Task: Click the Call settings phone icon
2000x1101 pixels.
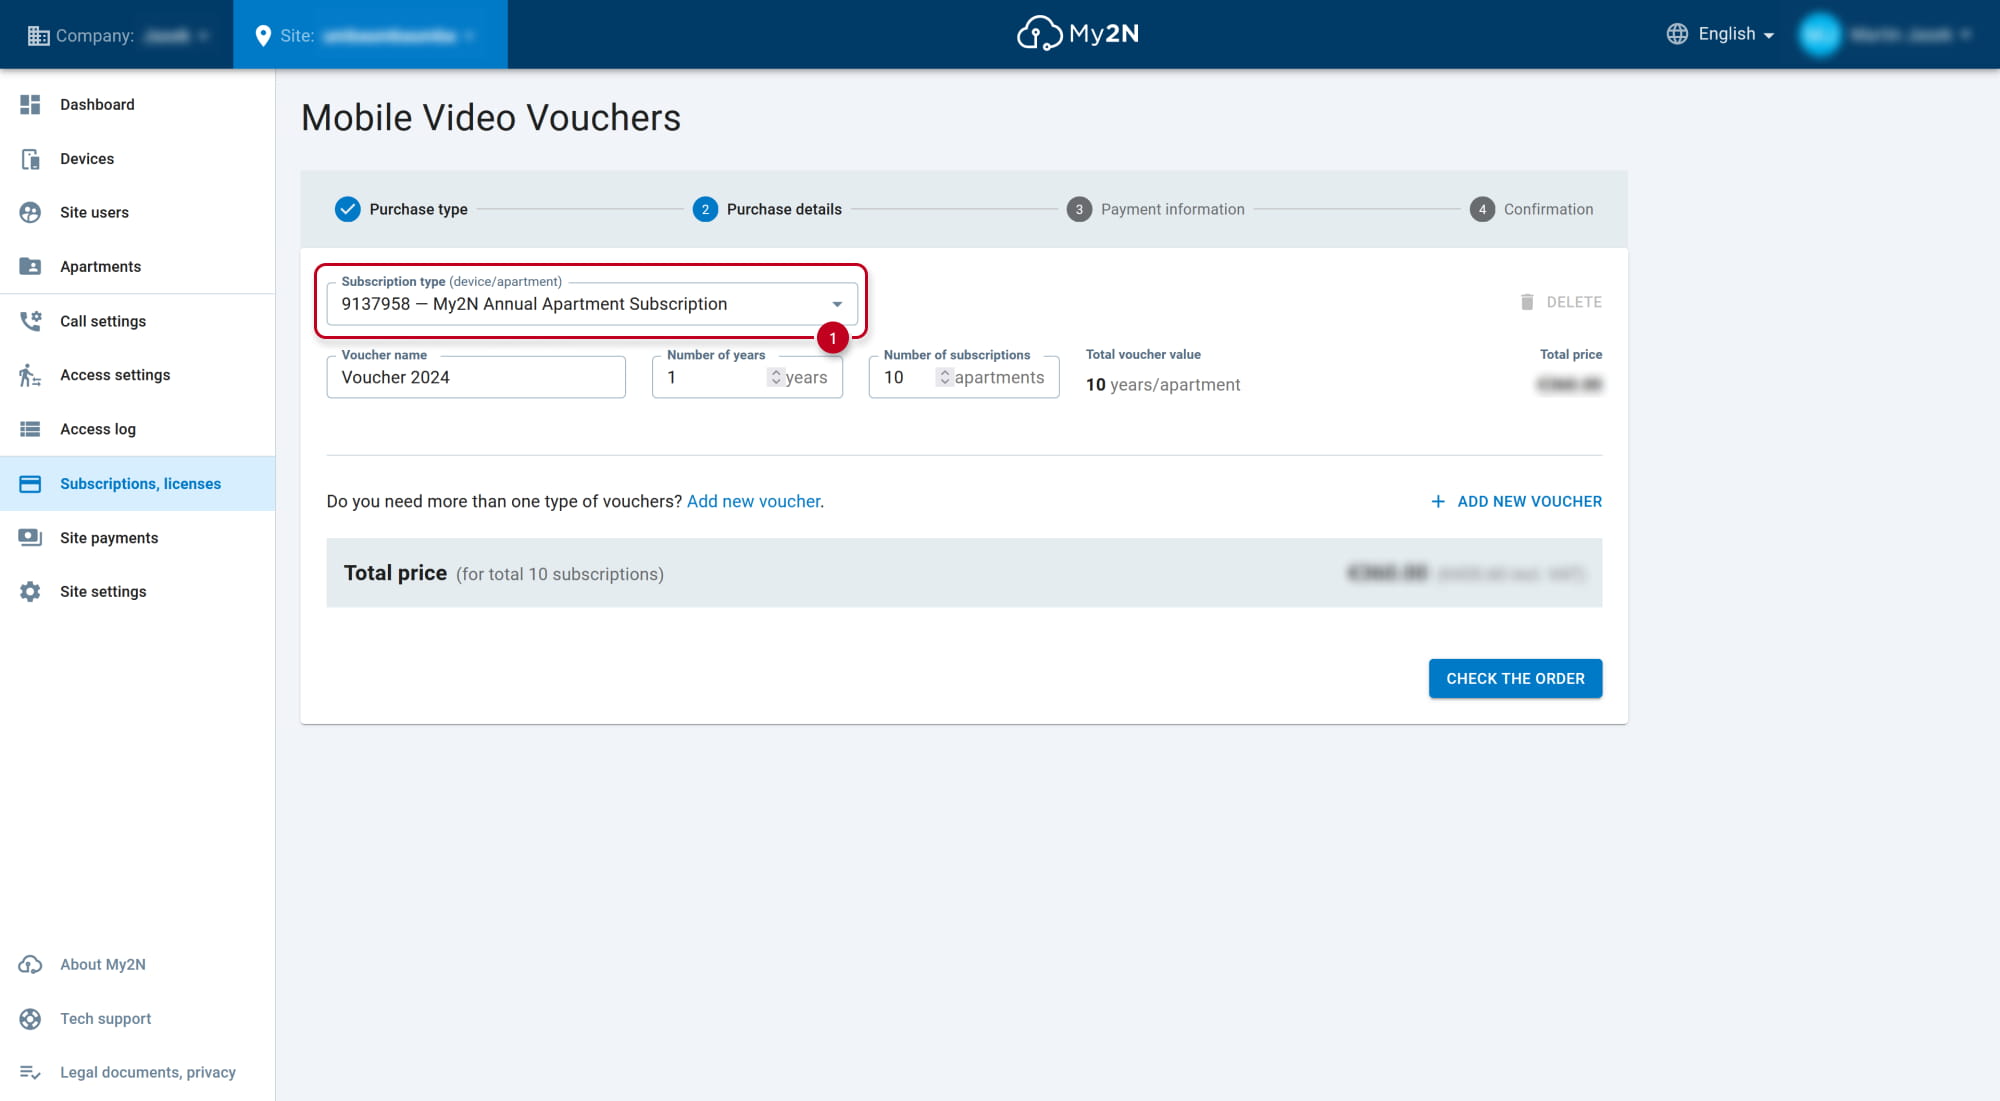Action: tap(30, 321)
